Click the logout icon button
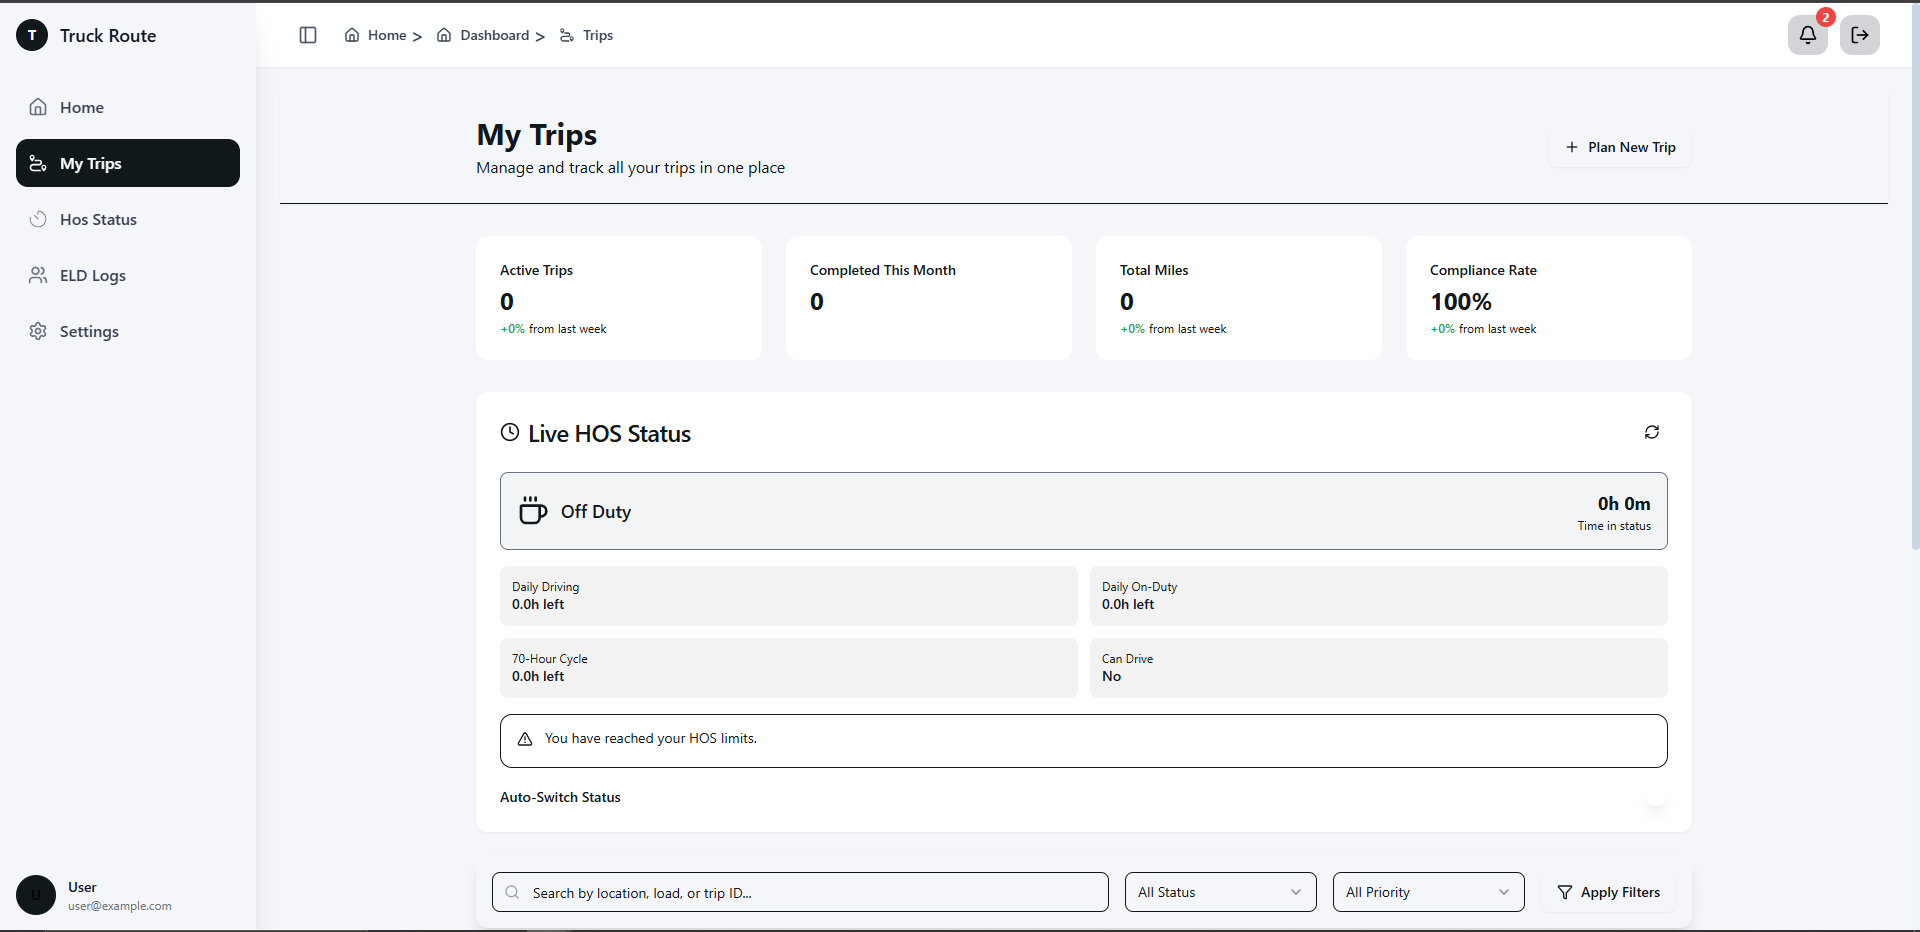Viewport: 1920px width, 932px height. pyautogui.click(x=1860, y=35)
